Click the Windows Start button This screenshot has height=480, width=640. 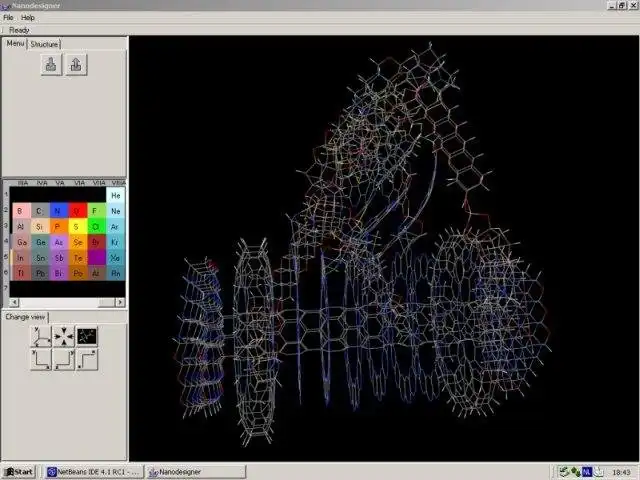tap(19, 472)
